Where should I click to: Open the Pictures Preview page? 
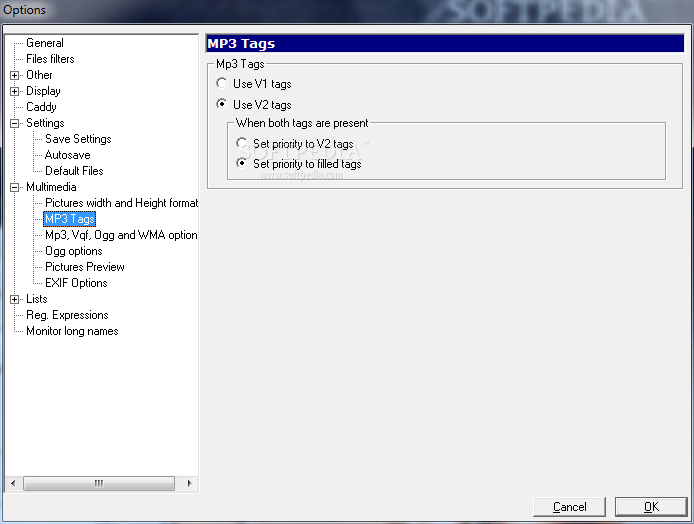[85, 267]
